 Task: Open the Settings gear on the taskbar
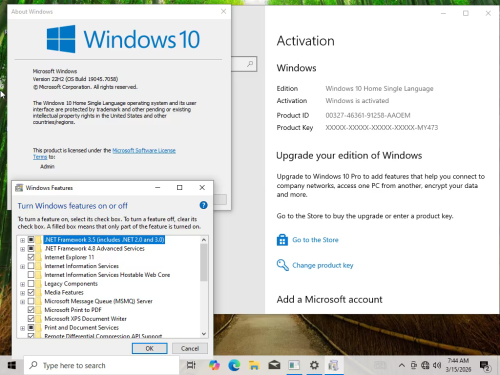[x=314, y=365]
